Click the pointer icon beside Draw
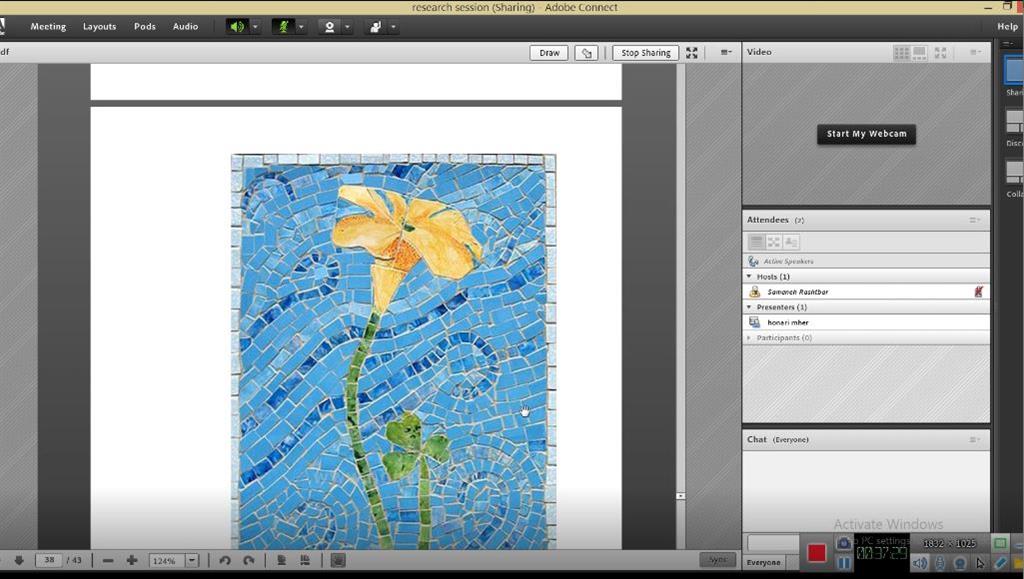1024x579 pixels. (x=586, y=53)
